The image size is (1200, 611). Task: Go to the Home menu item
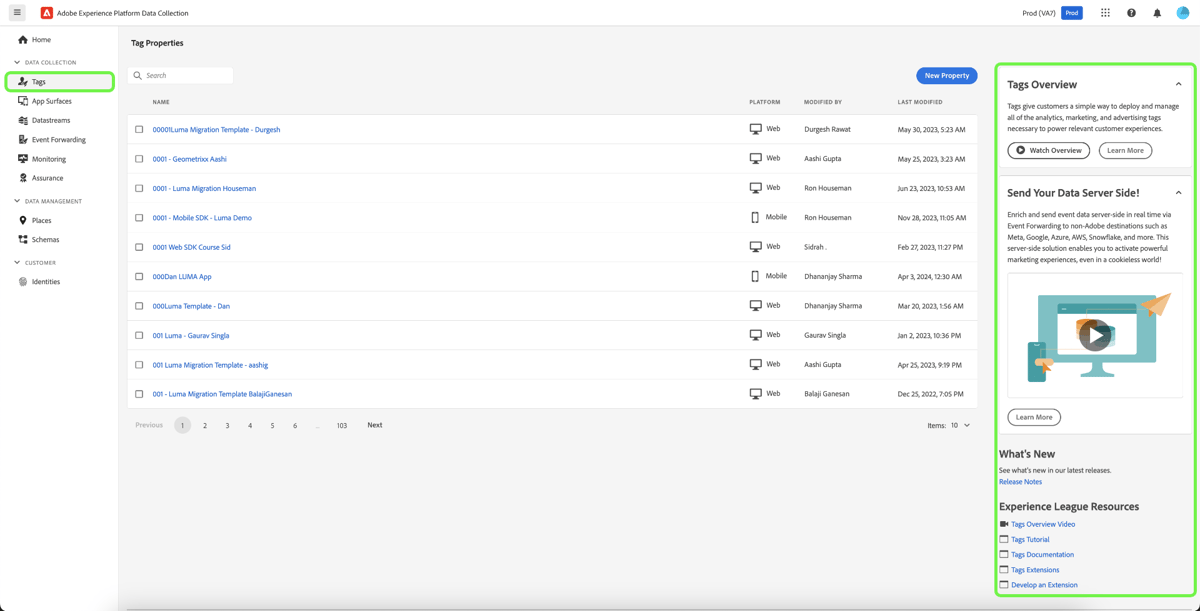click(x=38, y=39)
